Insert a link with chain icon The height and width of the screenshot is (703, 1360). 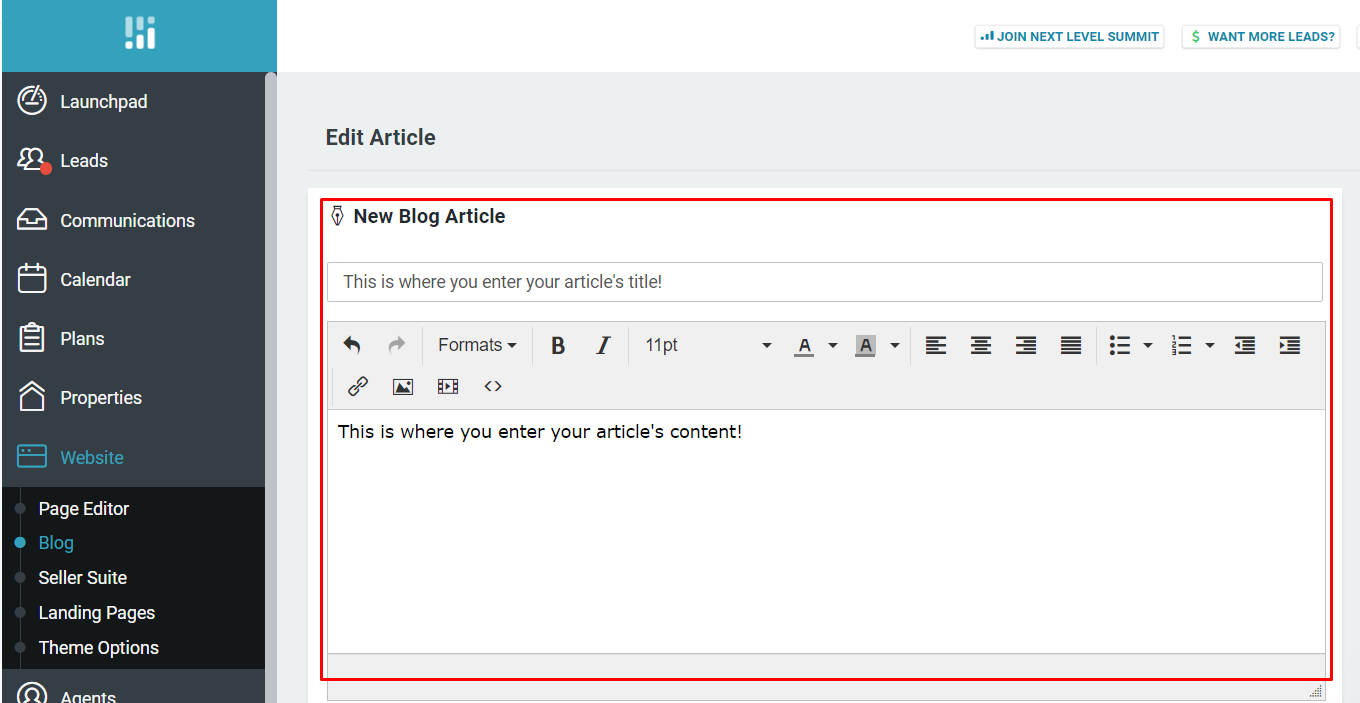(x=358, y=386)
